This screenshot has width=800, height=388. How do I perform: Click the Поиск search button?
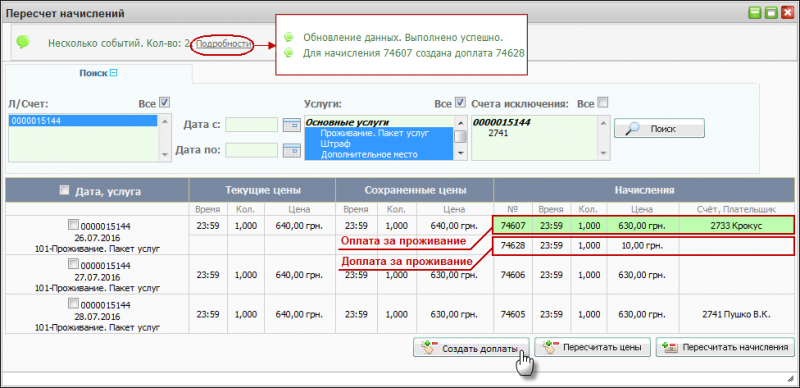659,129
